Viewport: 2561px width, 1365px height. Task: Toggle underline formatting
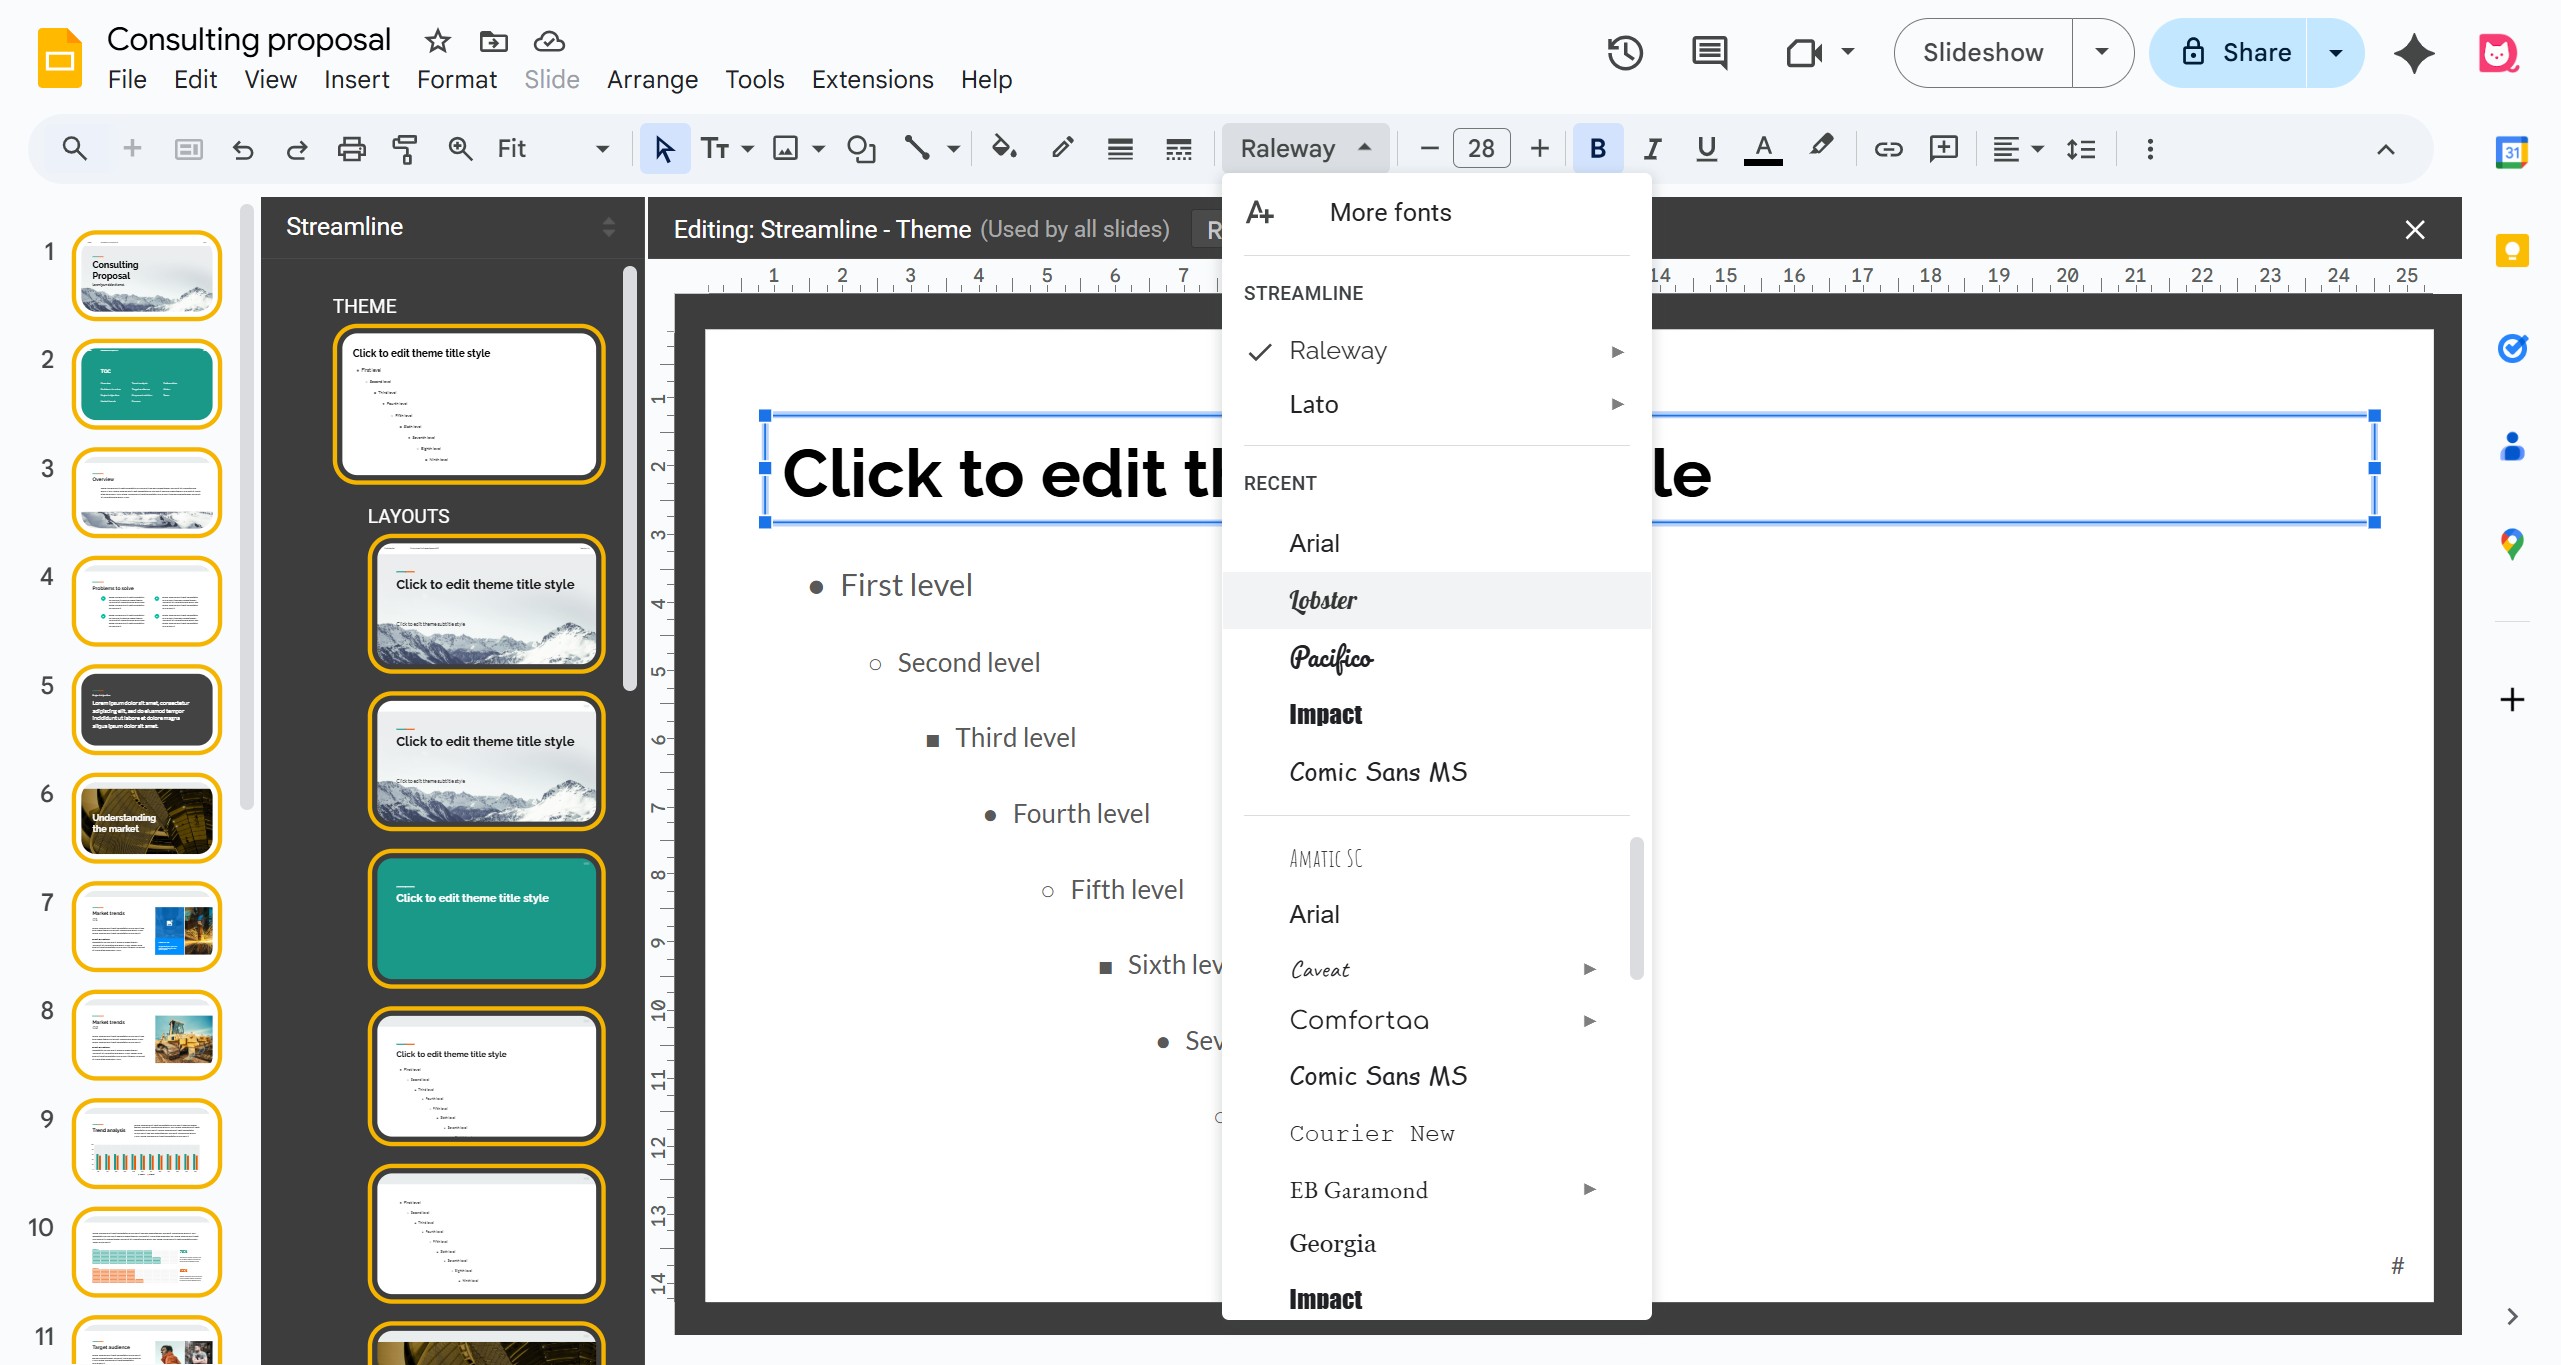(1706, 149)
